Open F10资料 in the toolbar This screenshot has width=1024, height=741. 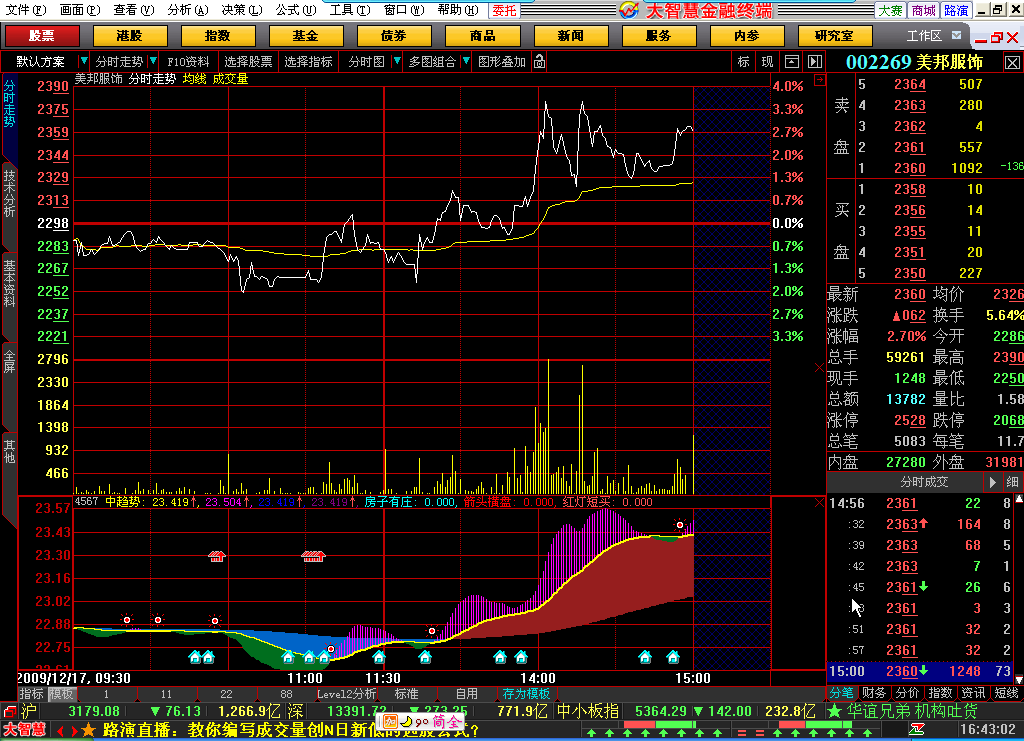click(188, 61)
